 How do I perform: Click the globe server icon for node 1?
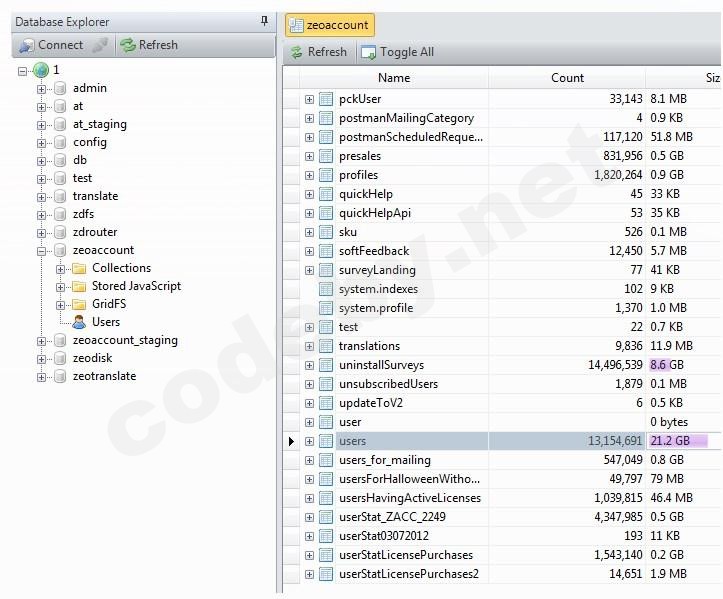pos(41,70)
